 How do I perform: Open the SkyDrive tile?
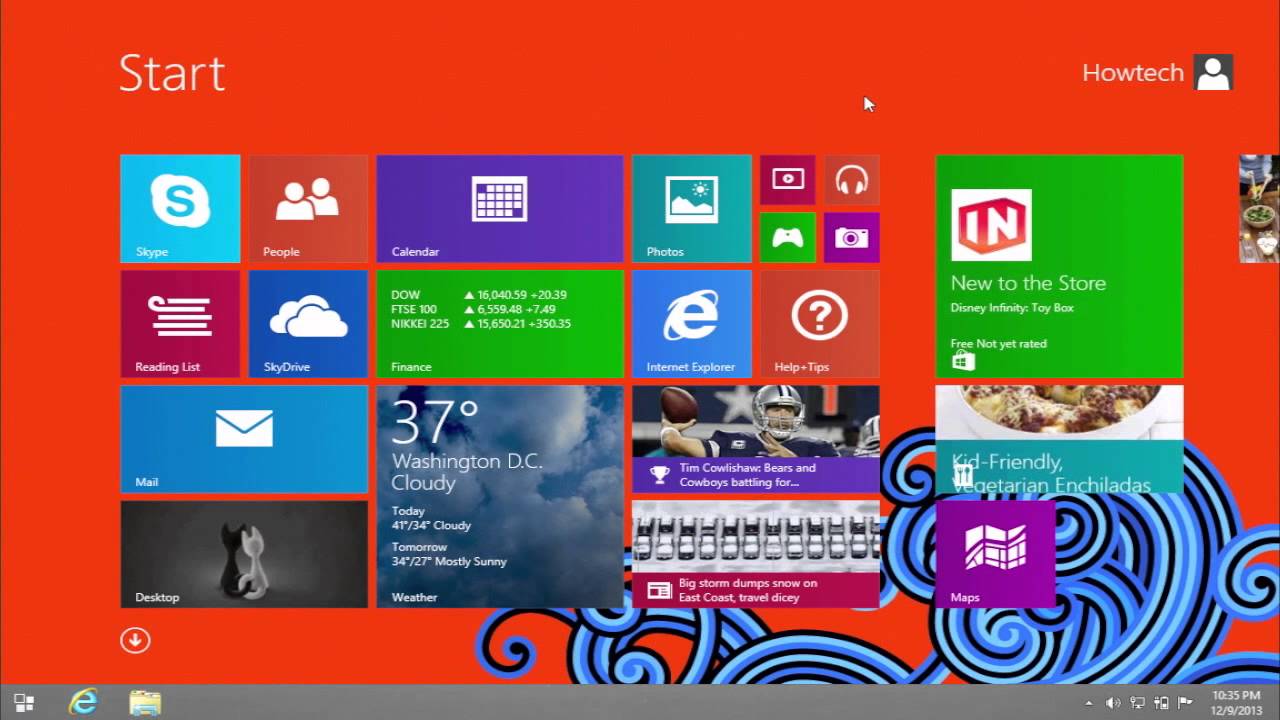[x=308, y=324]
